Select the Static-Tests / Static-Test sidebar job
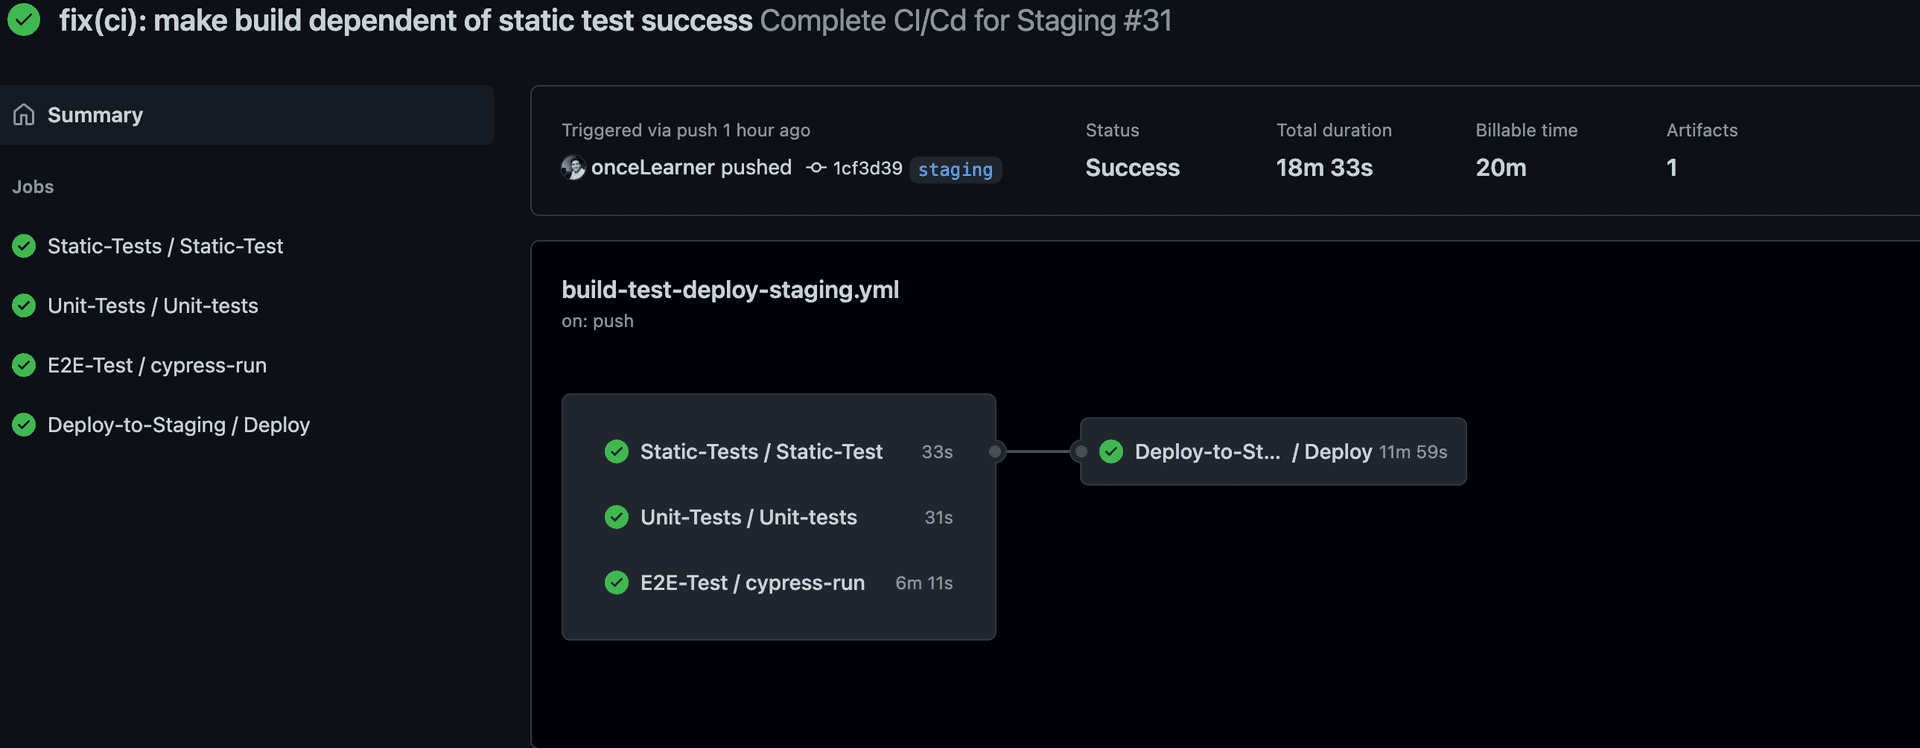 [x=165, y=246]
